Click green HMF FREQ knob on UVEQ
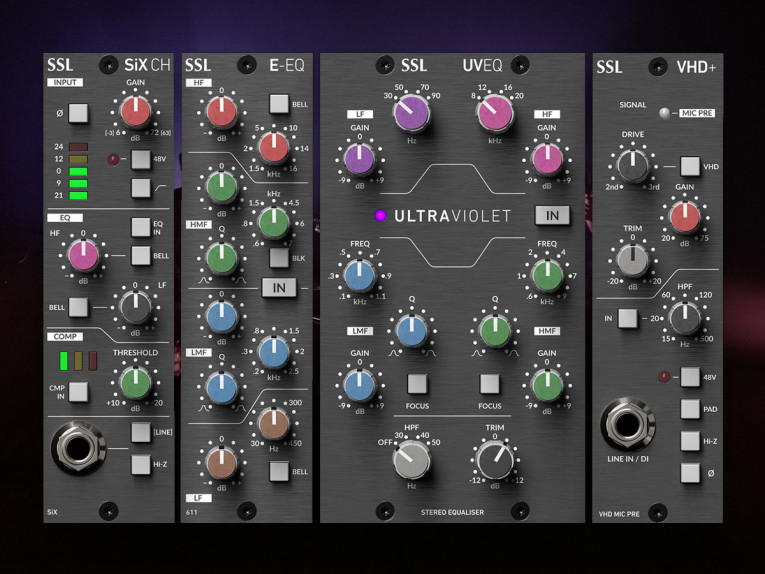This screenshot has width=765, height=574. (547, 275)
